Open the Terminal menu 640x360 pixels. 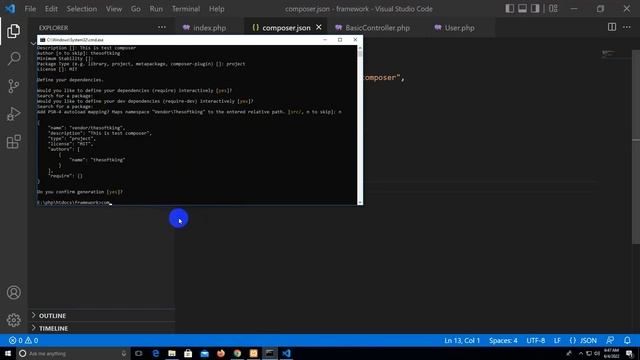(x=186, y=9)
